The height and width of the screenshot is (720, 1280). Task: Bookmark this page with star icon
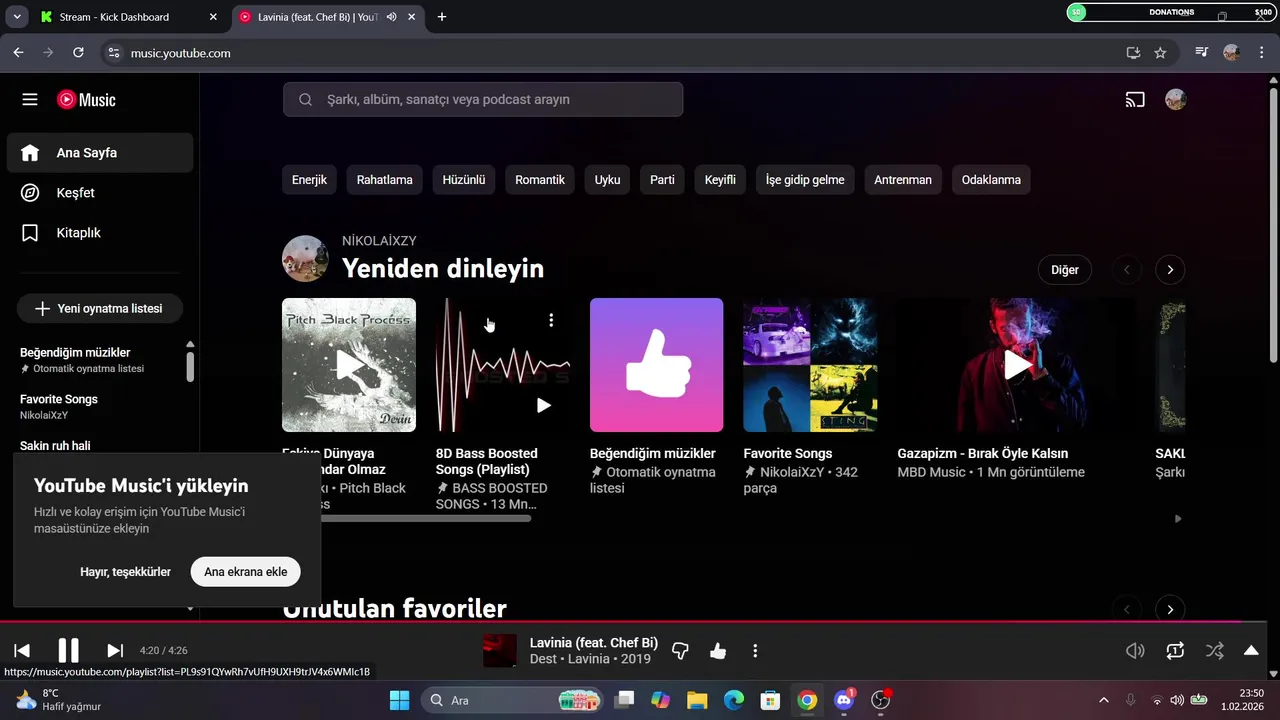click(1160, 53)
